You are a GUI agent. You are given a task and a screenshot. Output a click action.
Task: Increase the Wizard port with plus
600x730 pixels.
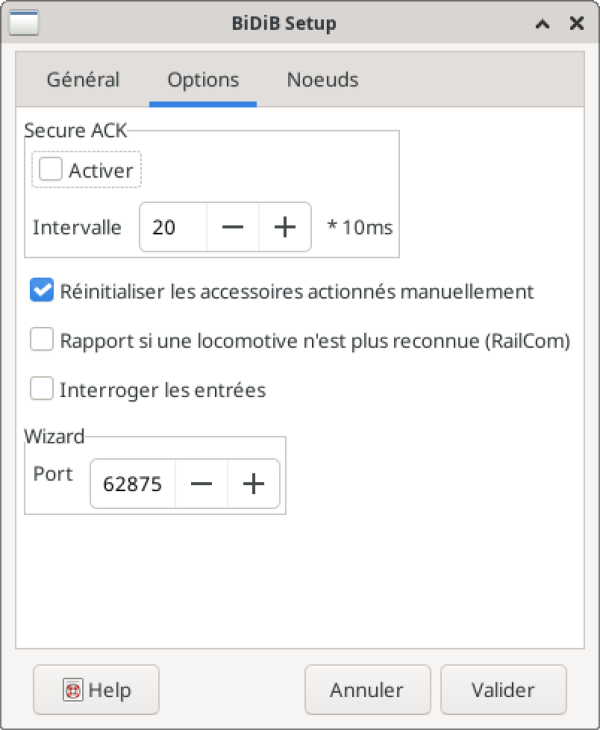click(253, 485)
